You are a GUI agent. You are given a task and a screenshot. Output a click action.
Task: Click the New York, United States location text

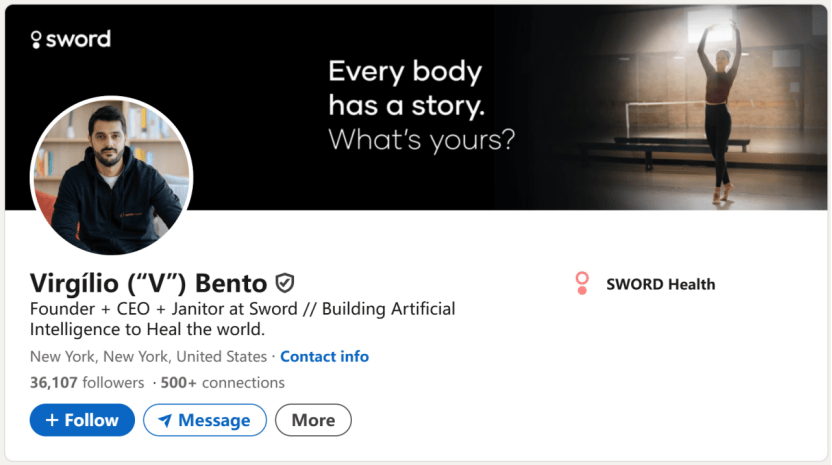point(148,357)
